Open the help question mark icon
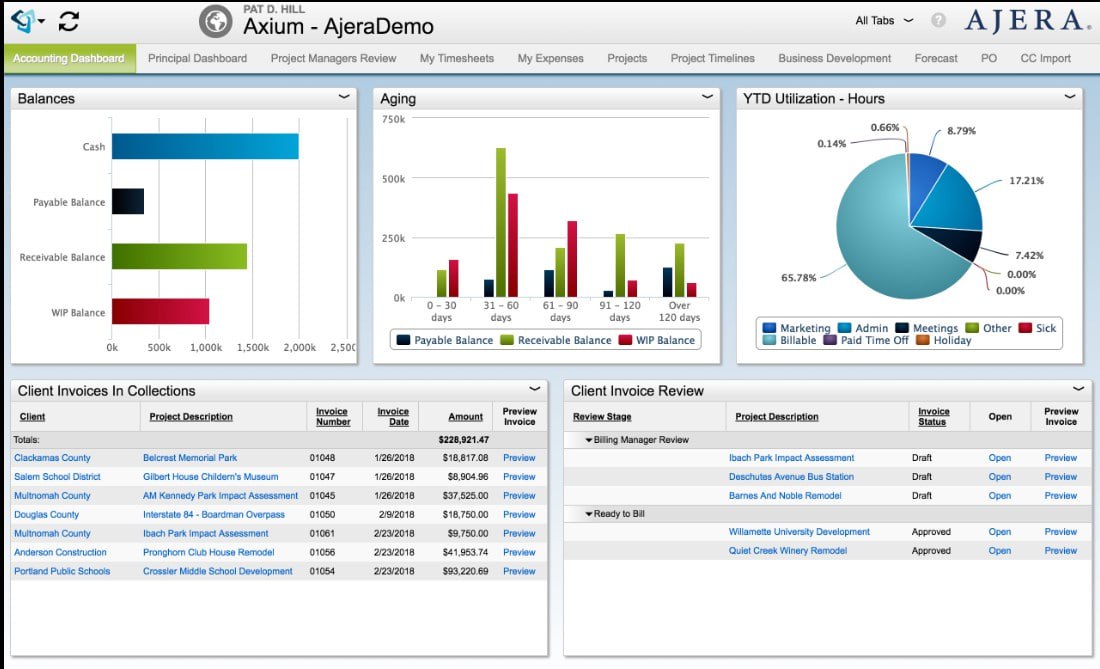 pyautogui.click(x=938, y=20)
